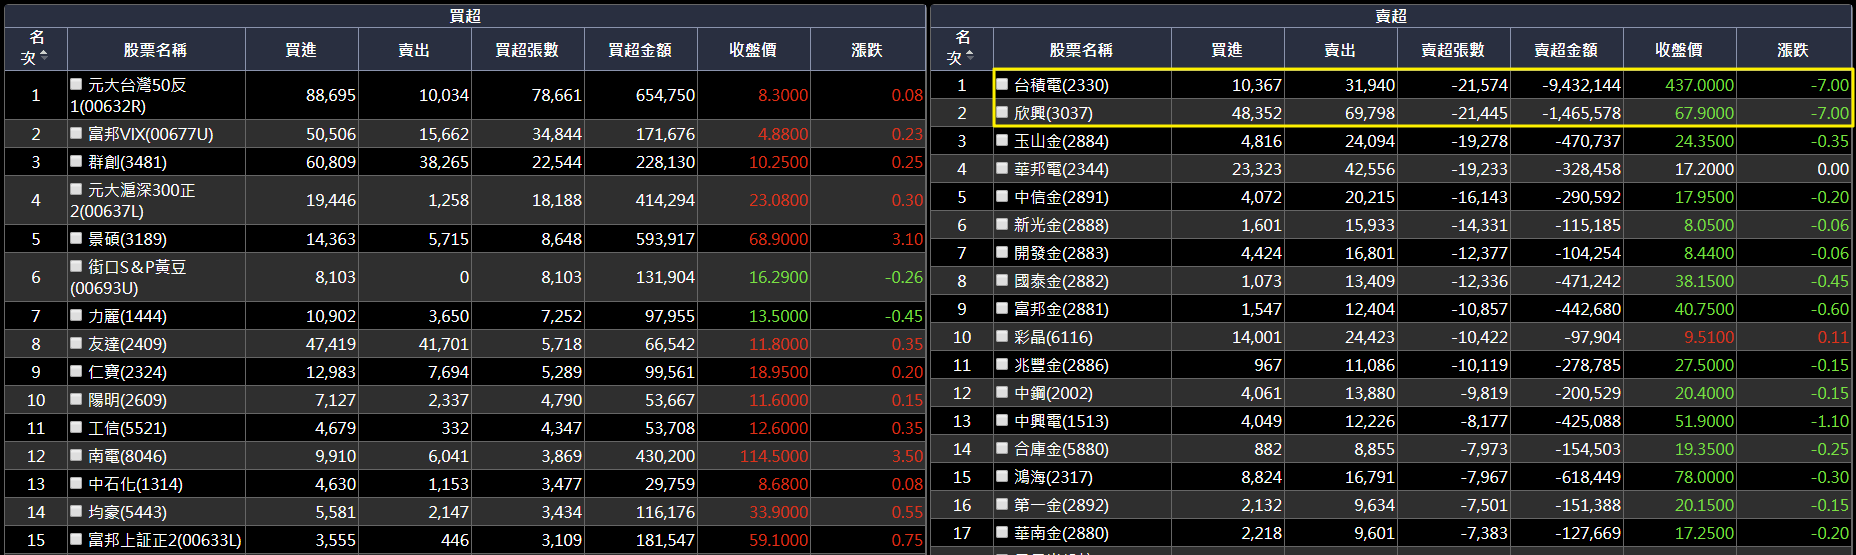1856x555 pixels.
Task: Select the 欣興(3037) checkbox
Action: point(1002,112)
